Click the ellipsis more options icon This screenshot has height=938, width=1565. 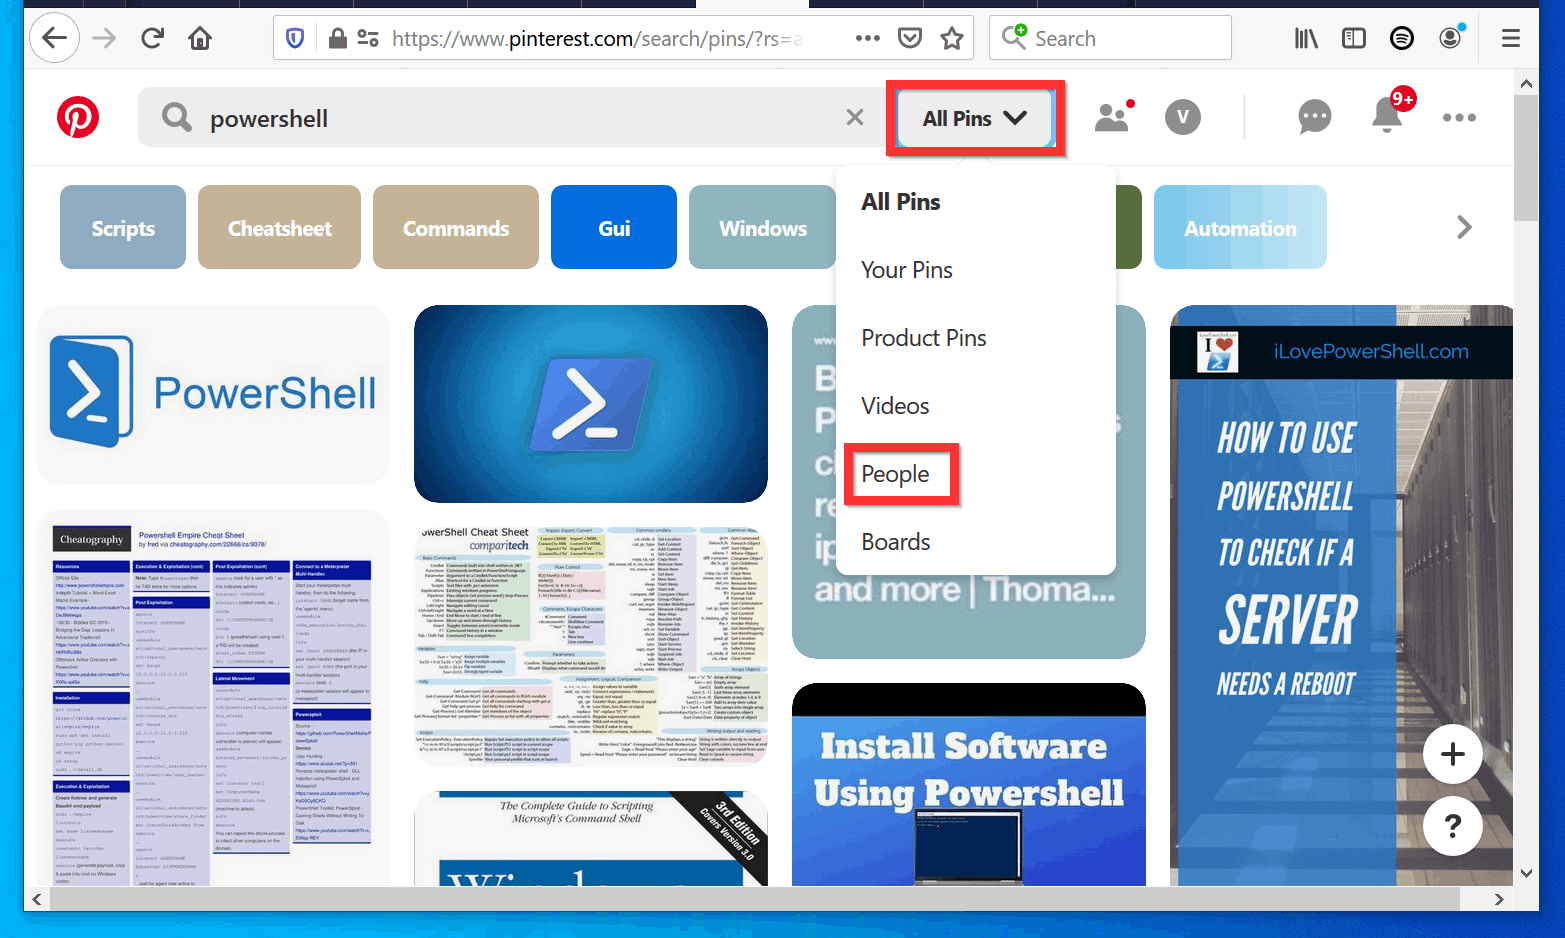point(1458,117)
